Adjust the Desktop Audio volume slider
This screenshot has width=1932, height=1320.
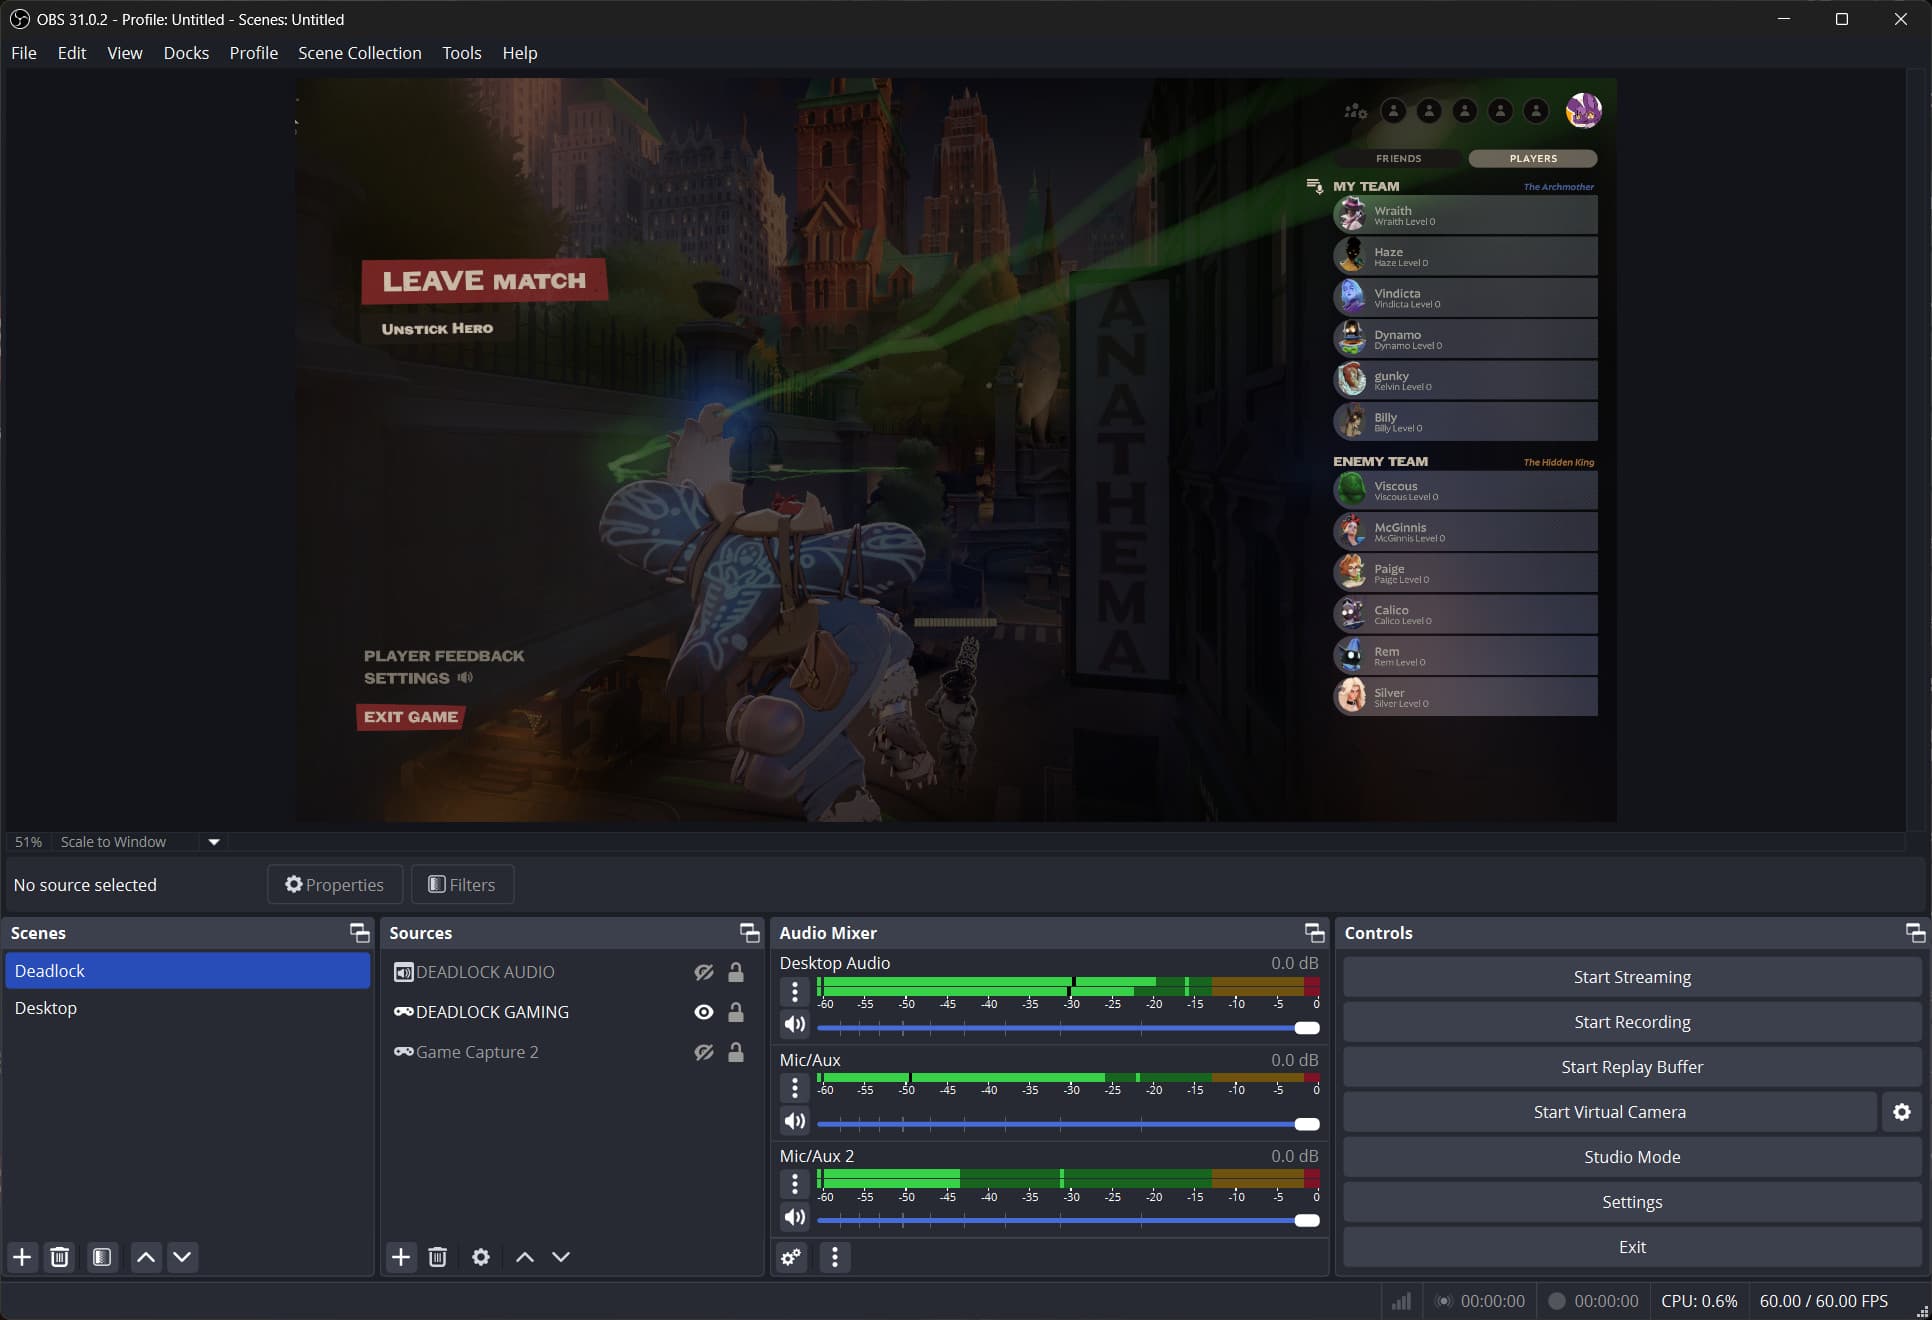click(1068, 1028)
